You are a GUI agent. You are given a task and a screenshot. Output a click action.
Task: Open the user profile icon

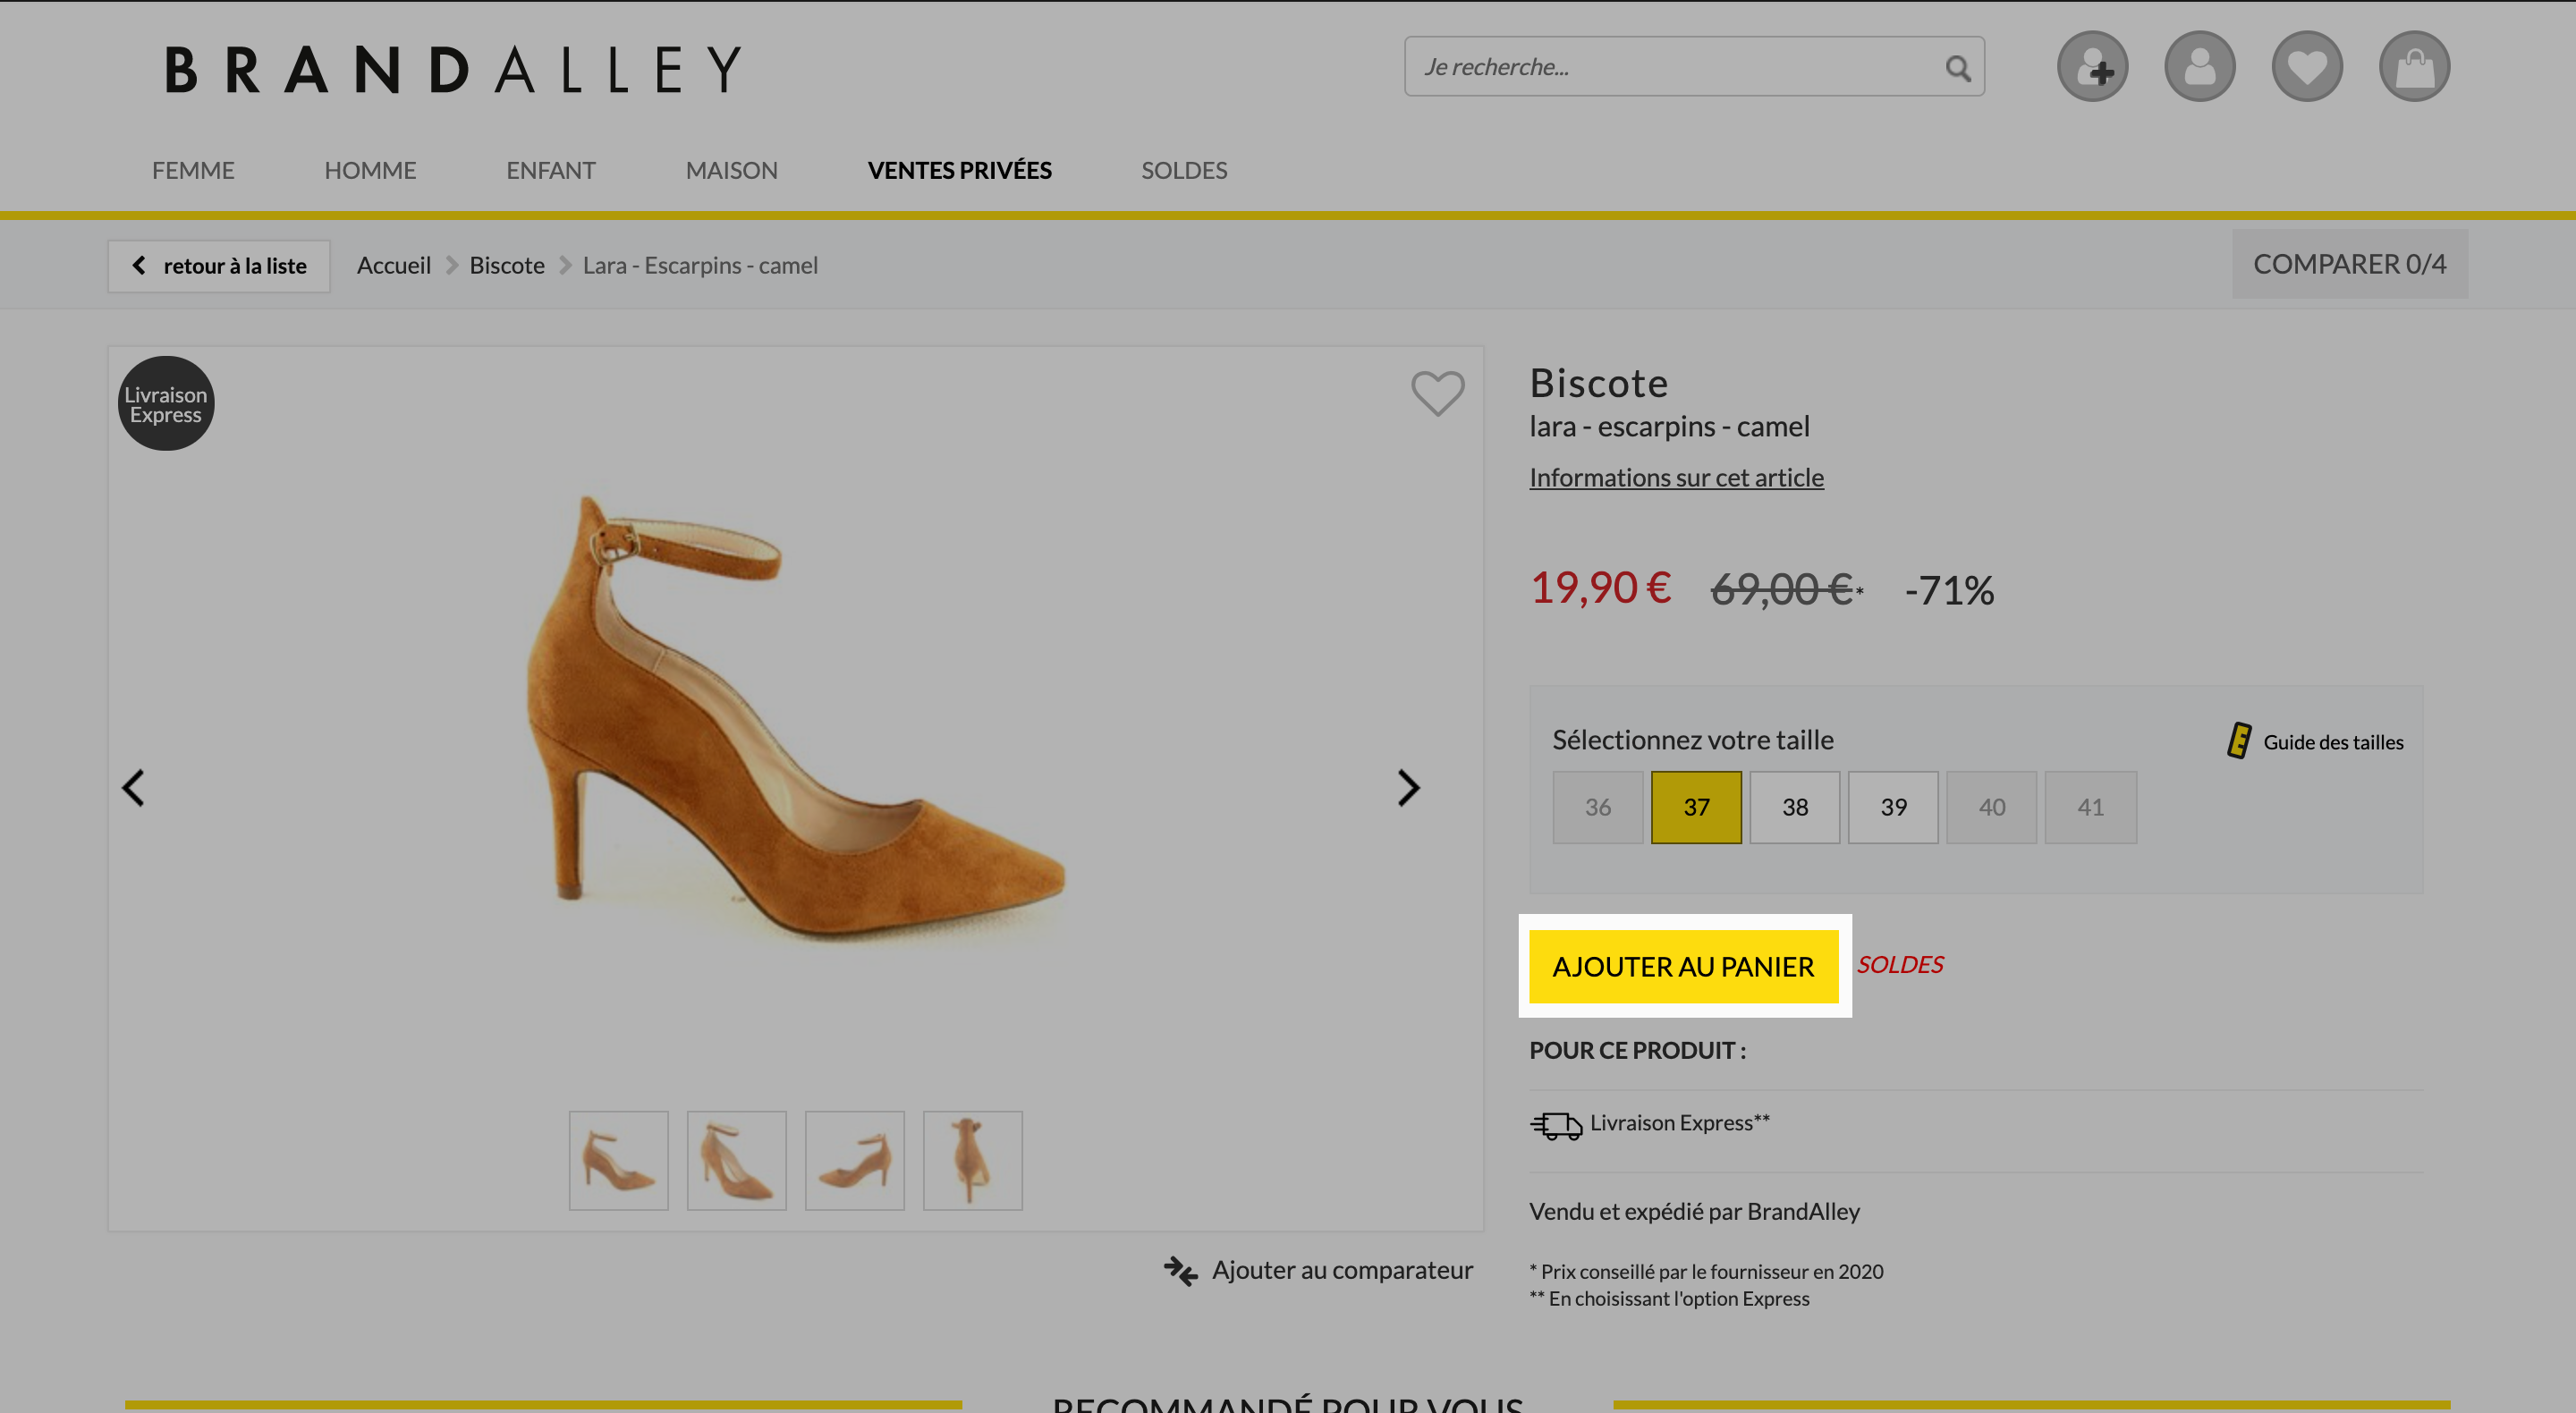click(2199, 67)
